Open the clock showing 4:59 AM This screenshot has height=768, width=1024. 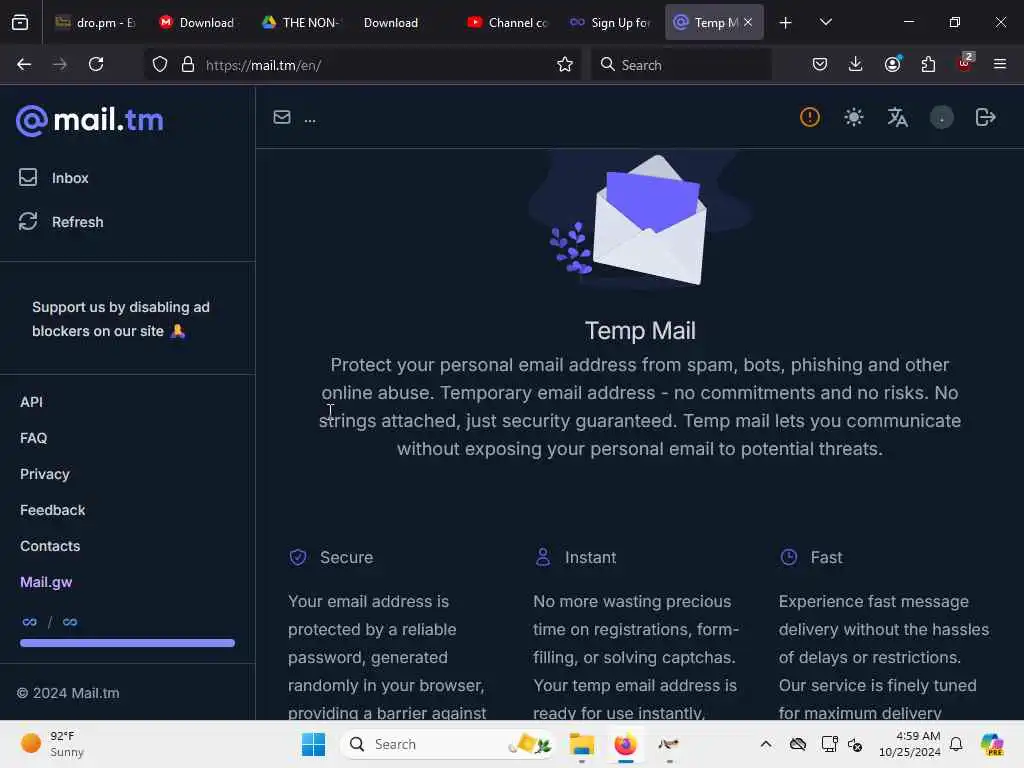(x=909, y=744)
